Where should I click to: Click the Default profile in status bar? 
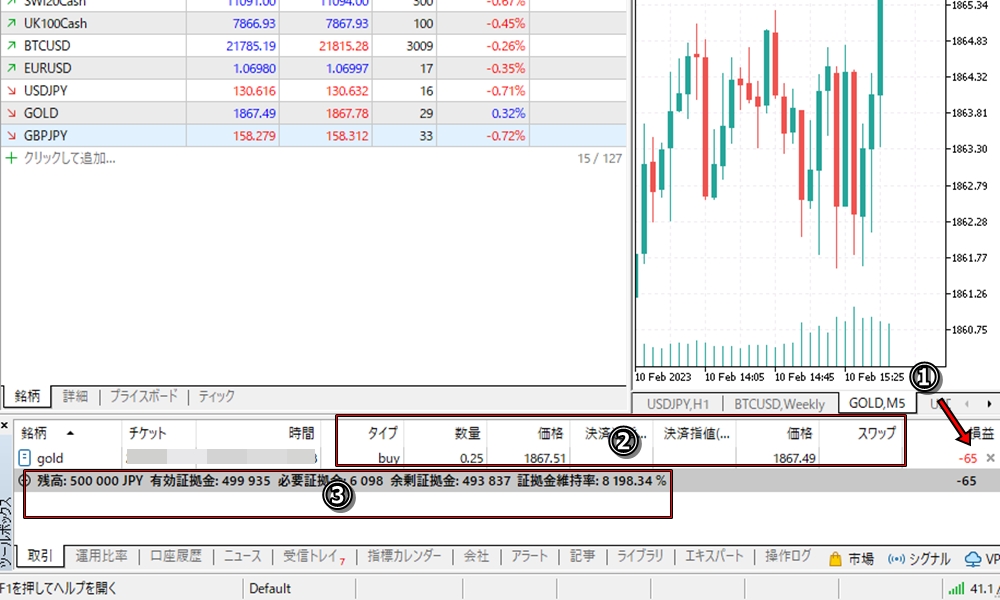point(270,589)
